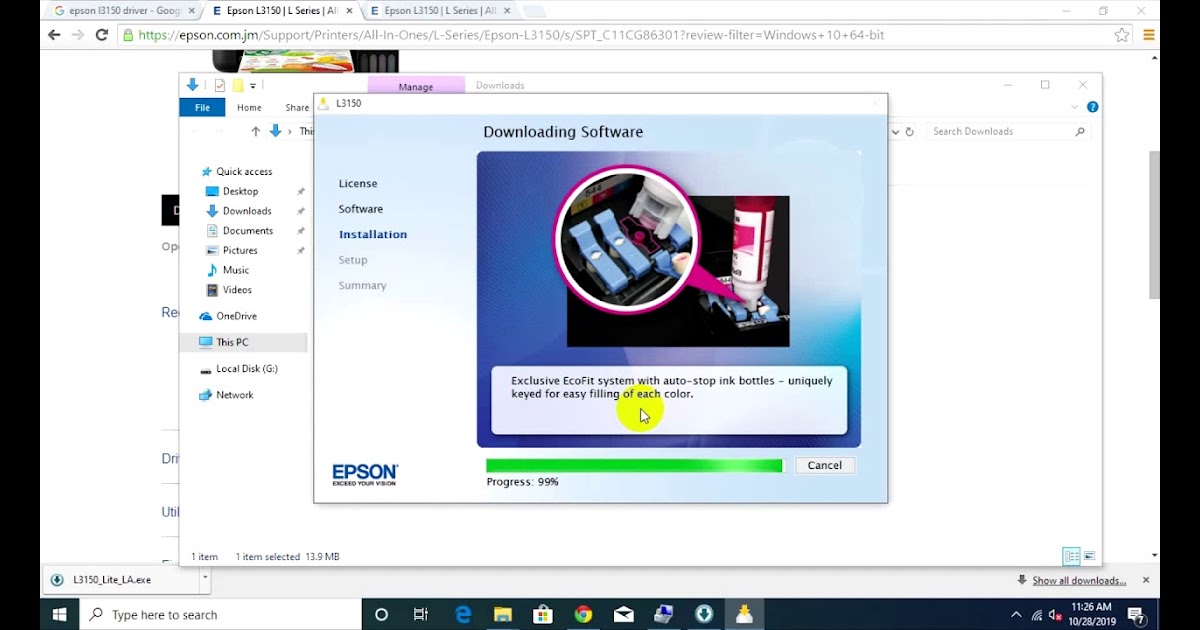Open the Home ribbon tab
The width and height of the screenshot is (1200, 630).
pyautogui.click(x=249, y=108)
